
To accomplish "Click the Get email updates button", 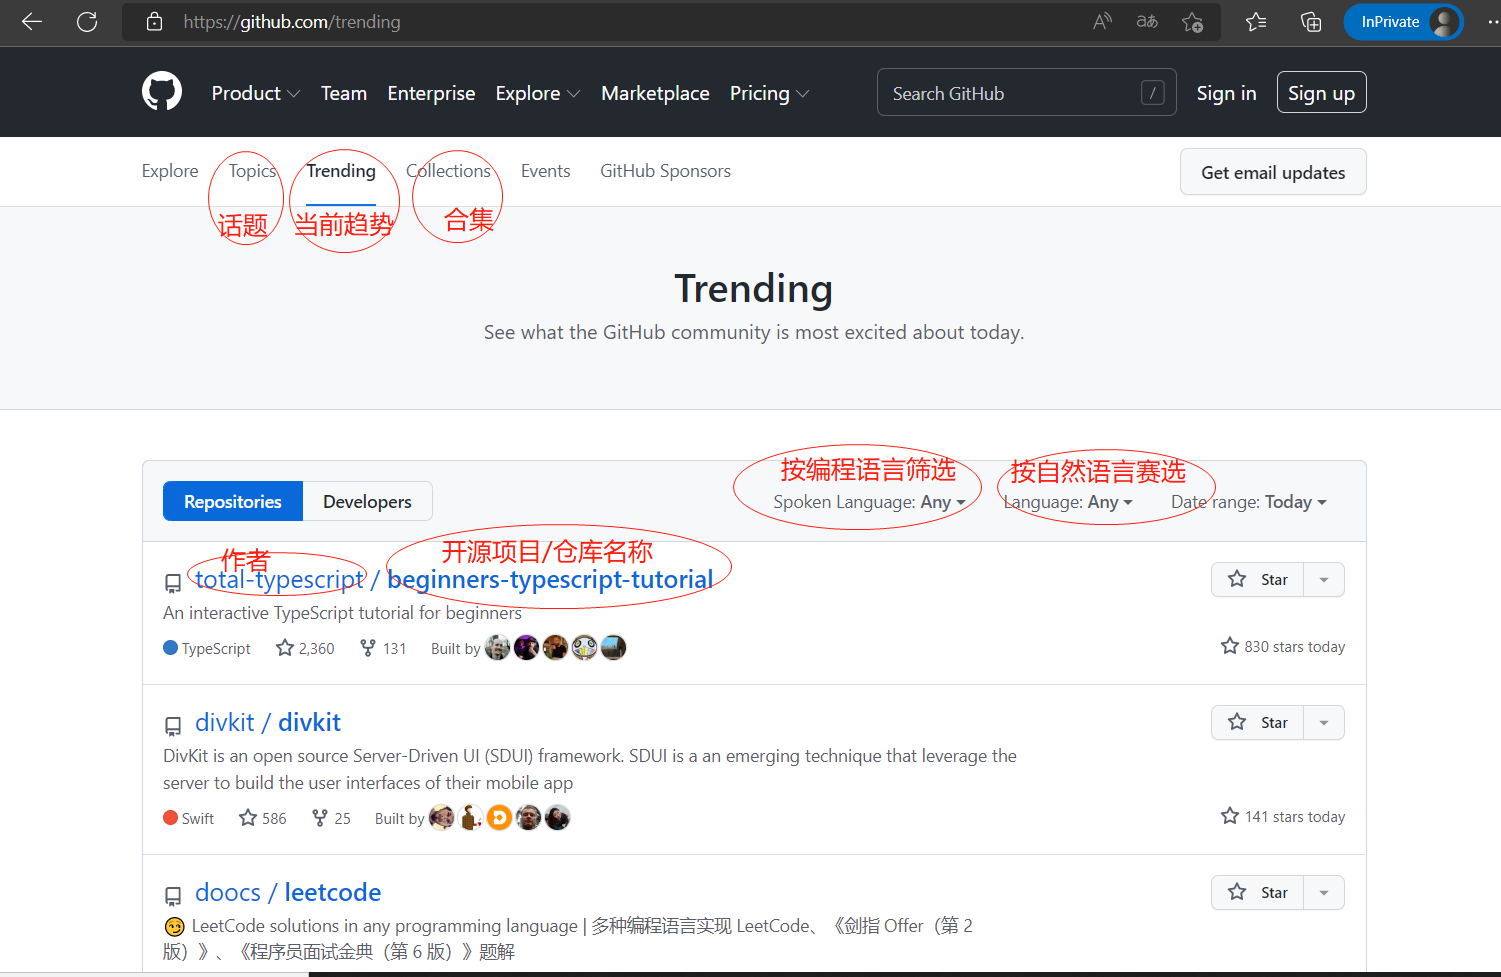I will tap(1273, 173).
